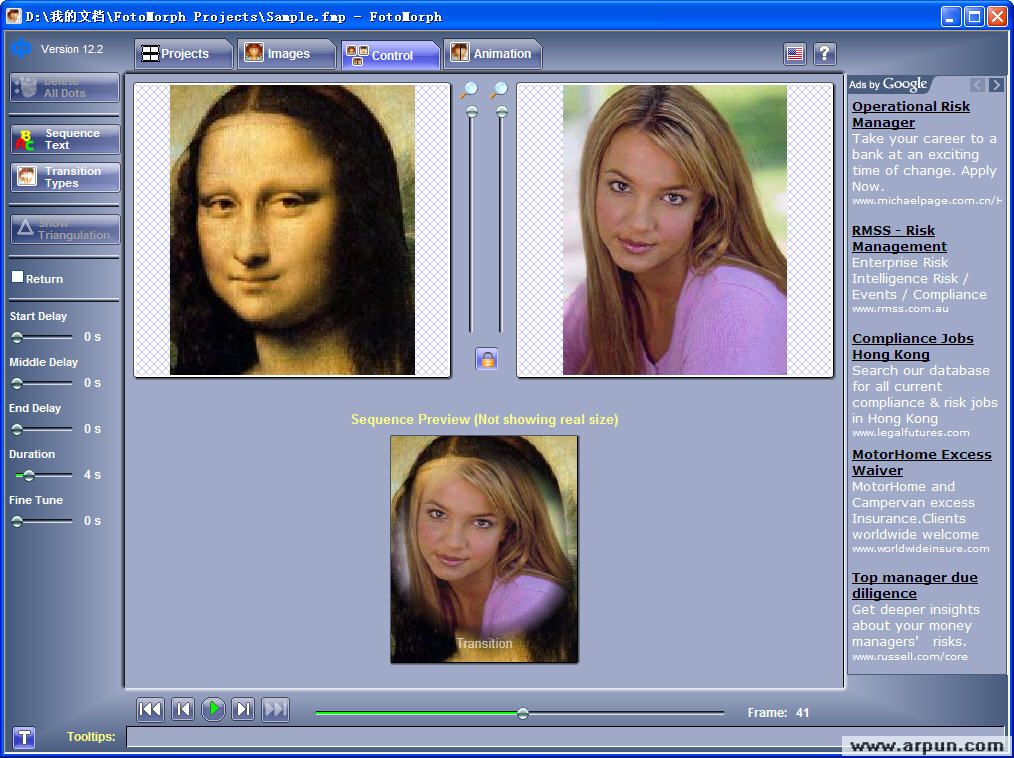Step forward one frame
1014x758 pixels.
(x=243, y=710)
